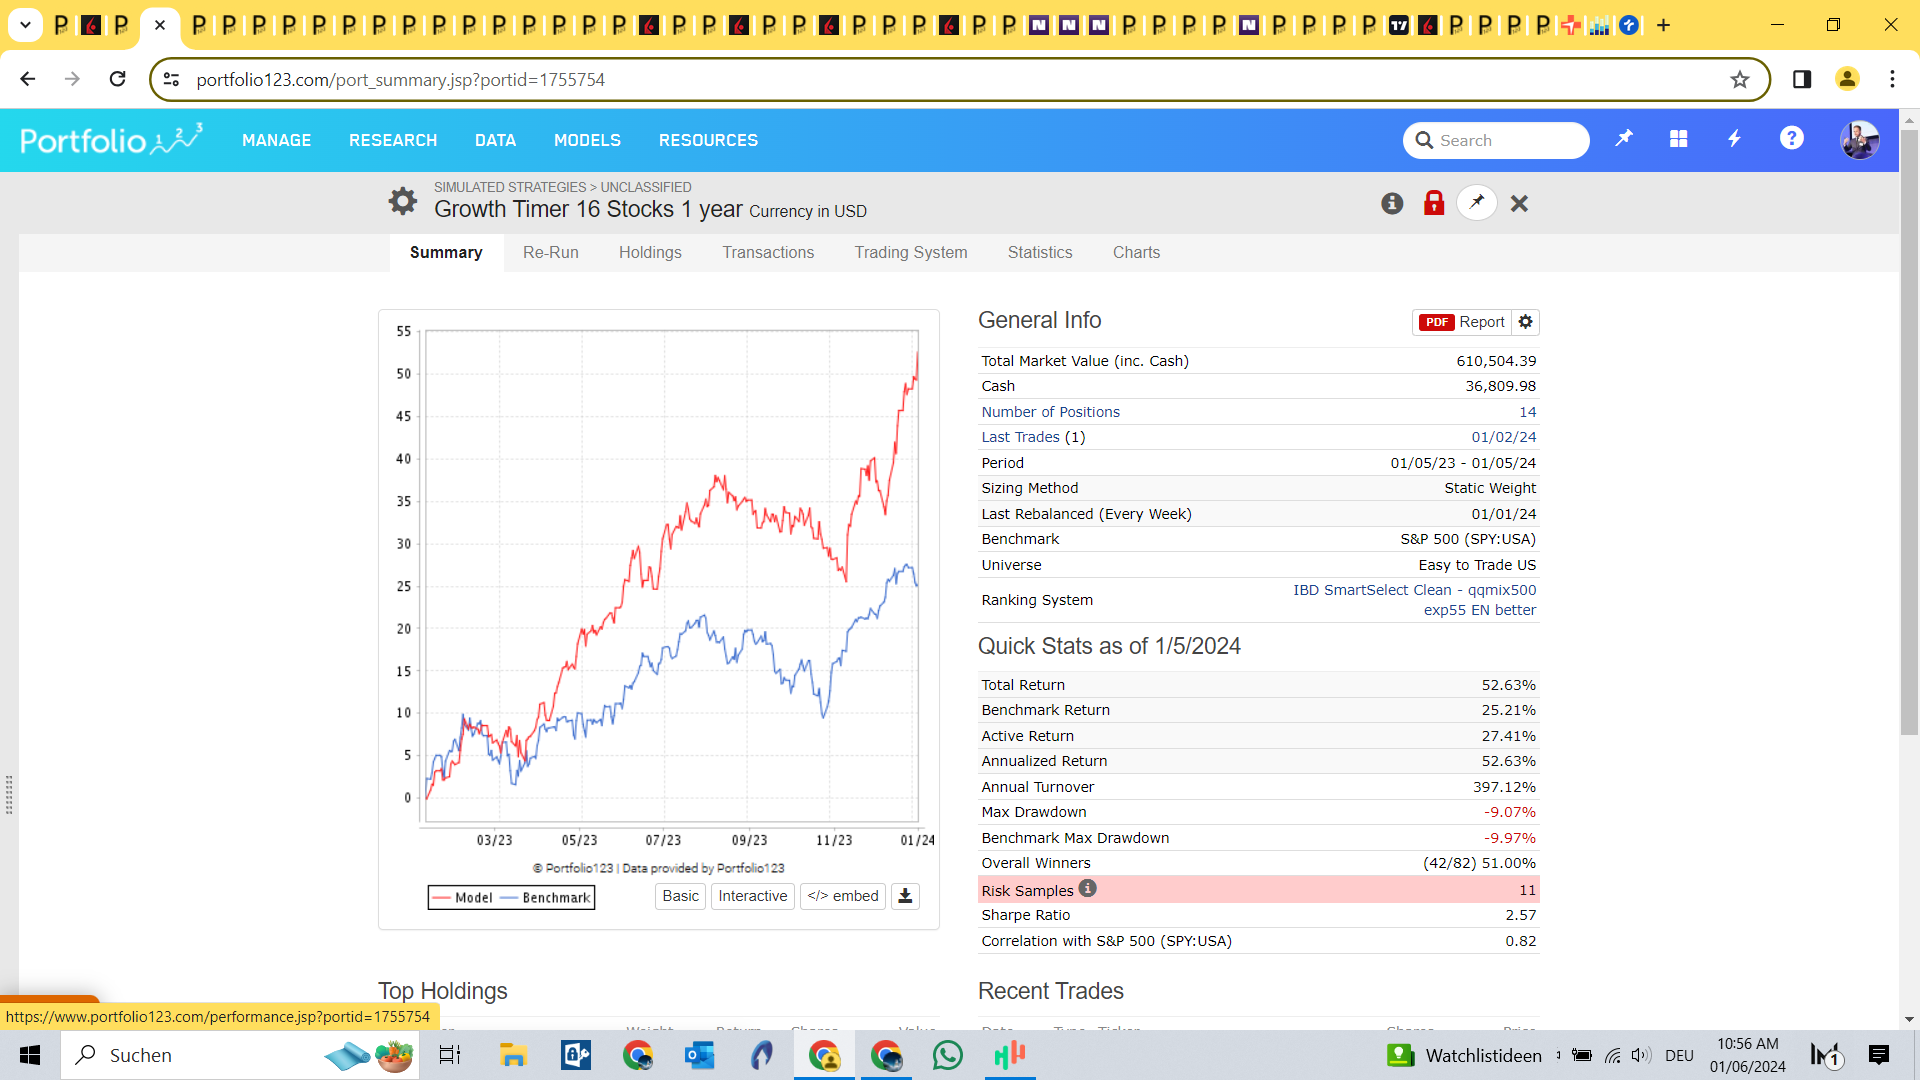
Task: Click Risk Samples info icon
Action: tap(1088, 888)
